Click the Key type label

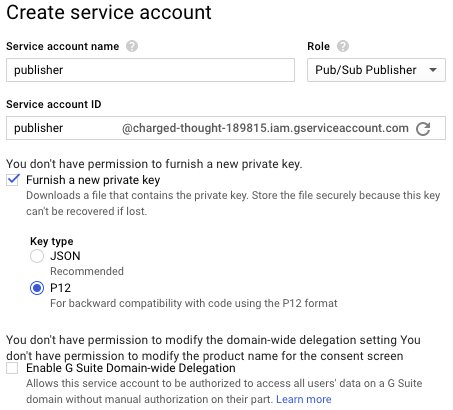[52, 241]
